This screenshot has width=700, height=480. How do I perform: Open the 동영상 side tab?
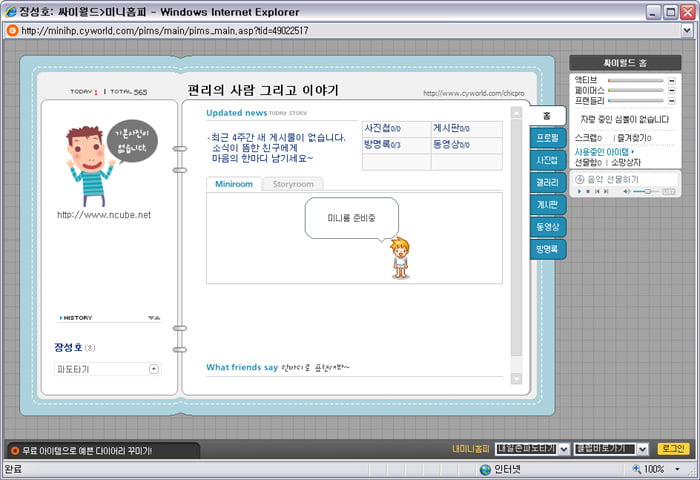point(548,227)
